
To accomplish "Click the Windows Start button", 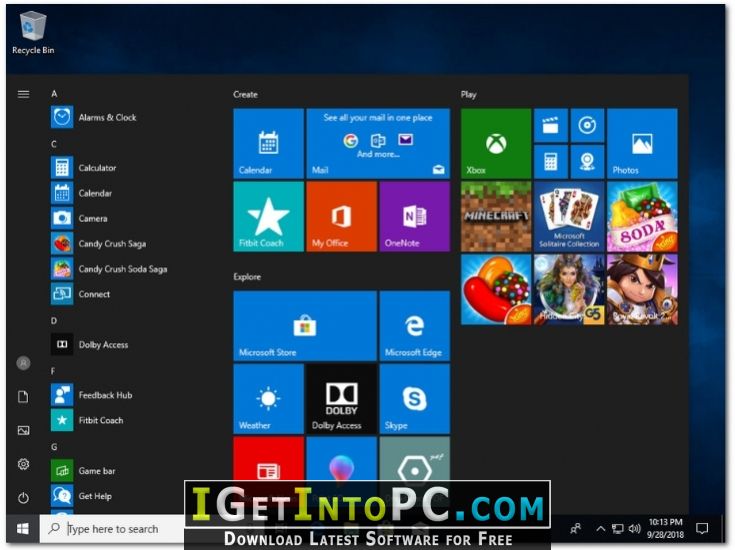I will coord(23,529).
